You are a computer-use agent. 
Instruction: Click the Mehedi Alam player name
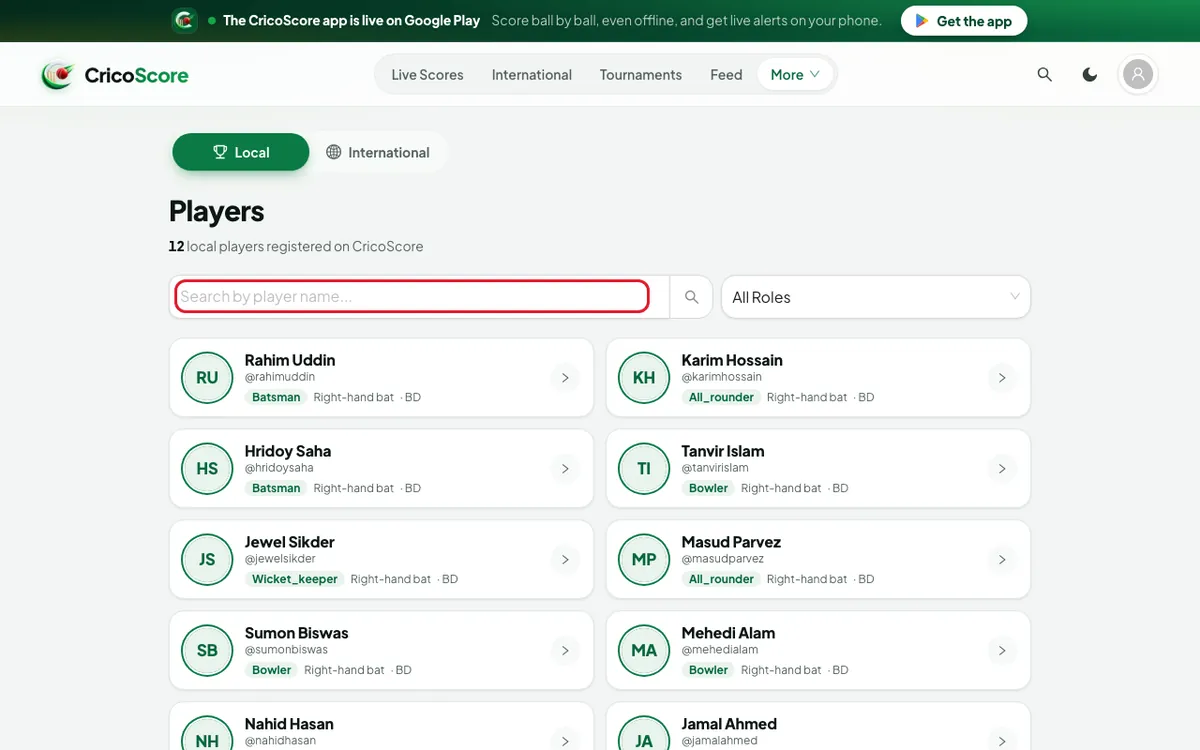(x=728, y=633)
